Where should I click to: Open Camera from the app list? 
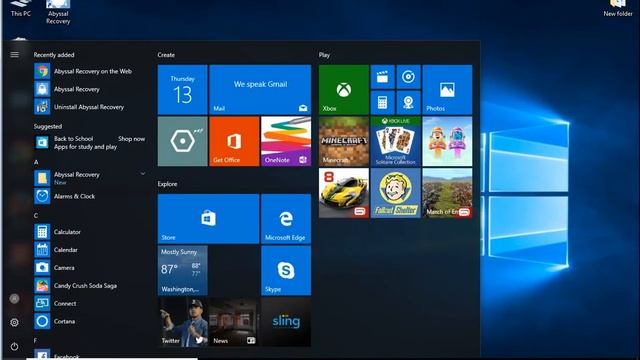(x=90, y=268)
